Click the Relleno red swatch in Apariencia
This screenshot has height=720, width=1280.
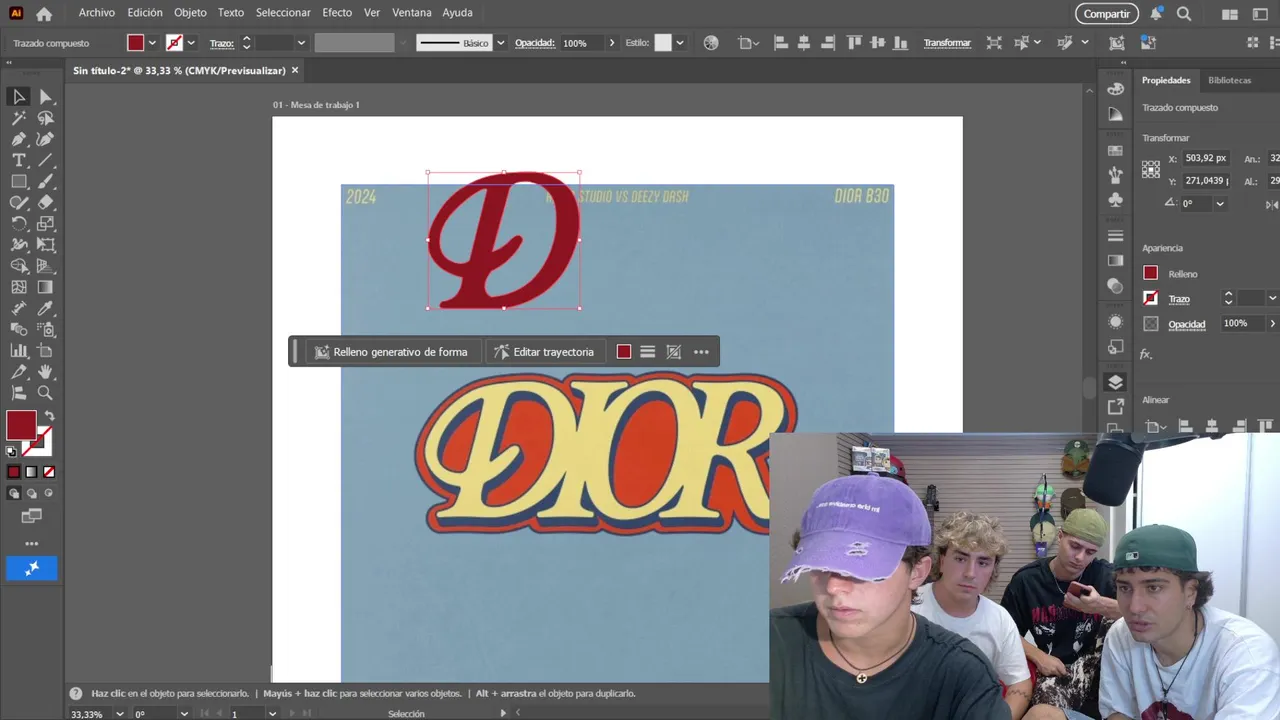pyautogui.click(x=1151, y=273)
